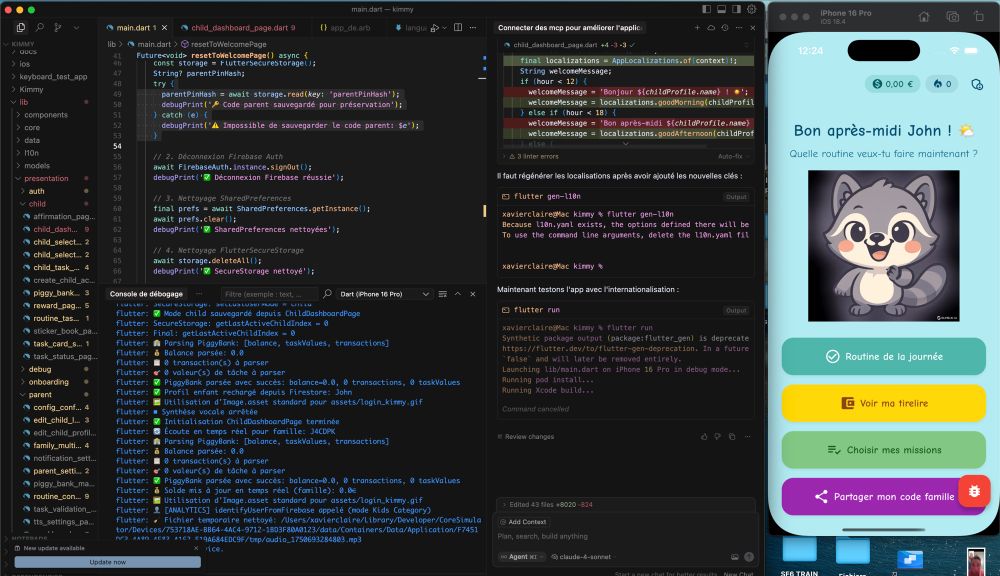Start a new chat with plus icon
Image resolution: width=1000 pixels, height=576 pixels.
click(x=697, y=27)
